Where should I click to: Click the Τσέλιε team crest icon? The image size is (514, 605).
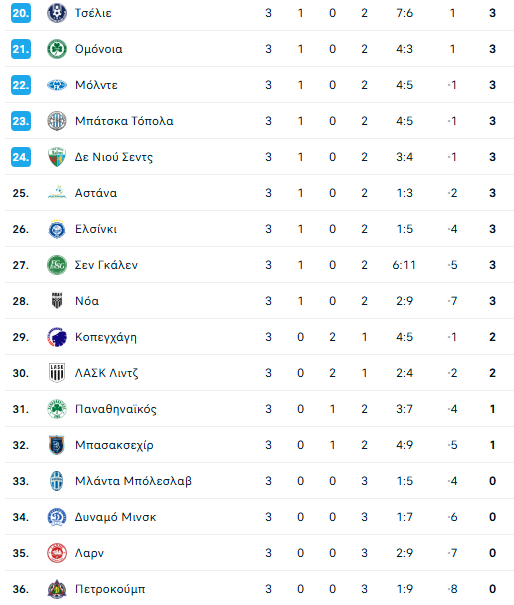[x=57, y=13]
